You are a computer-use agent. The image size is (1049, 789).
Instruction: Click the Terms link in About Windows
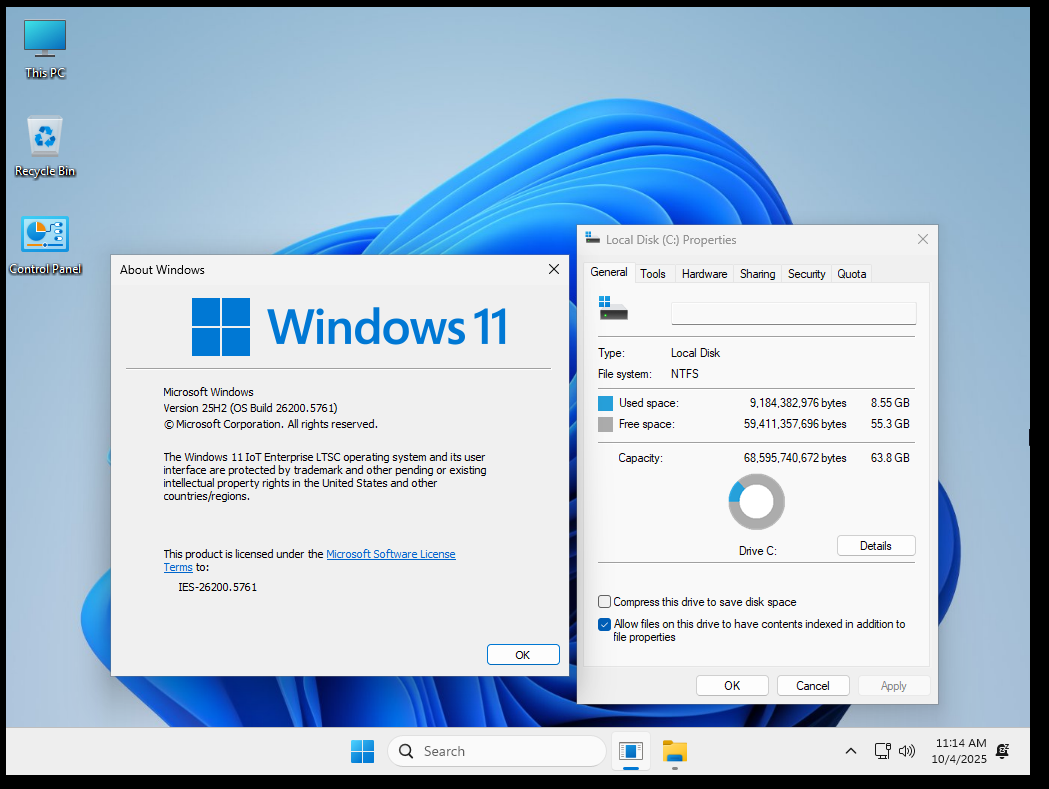[178, 567]
